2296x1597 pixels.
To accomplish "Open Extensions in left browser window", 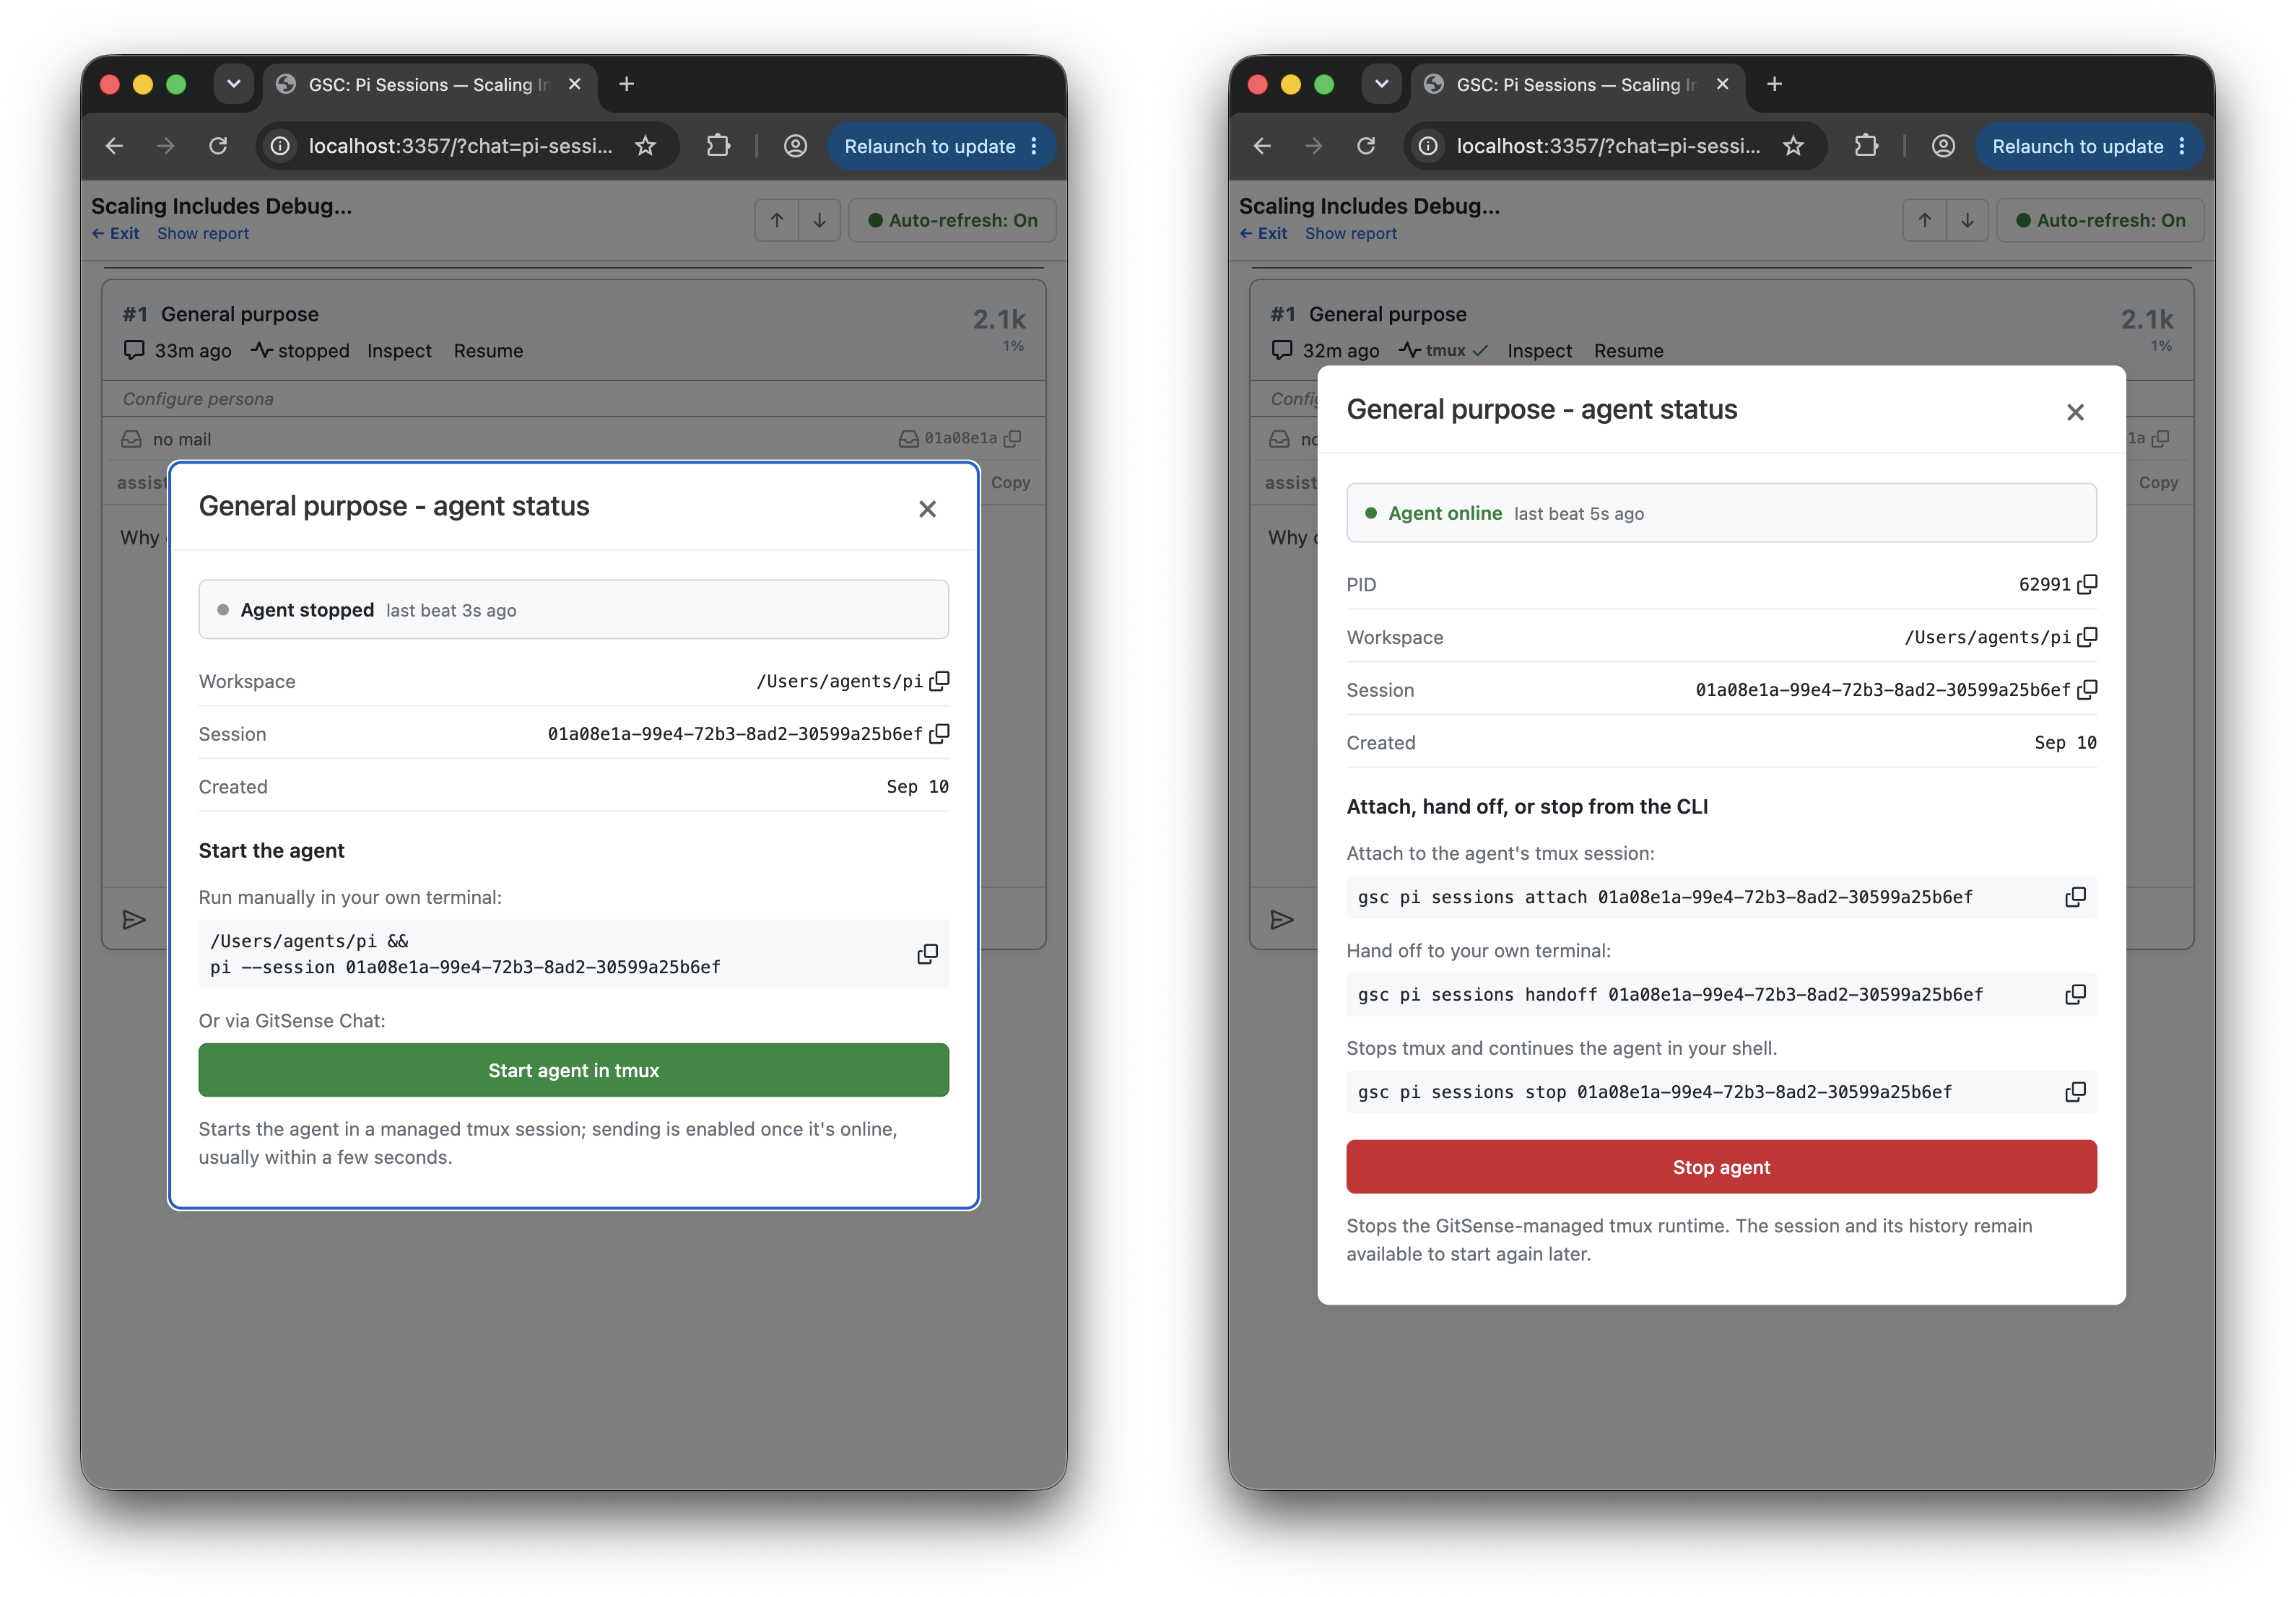I will pyautogui.click(x=718, y=146).
